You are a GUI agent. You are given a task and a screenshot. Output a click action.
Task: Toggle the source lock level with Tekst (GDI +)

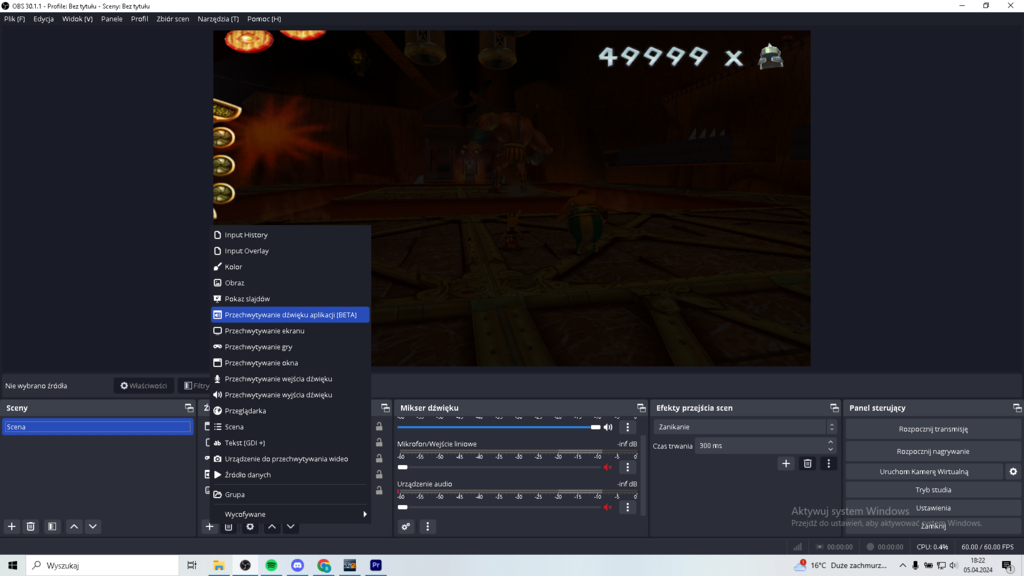379,443
